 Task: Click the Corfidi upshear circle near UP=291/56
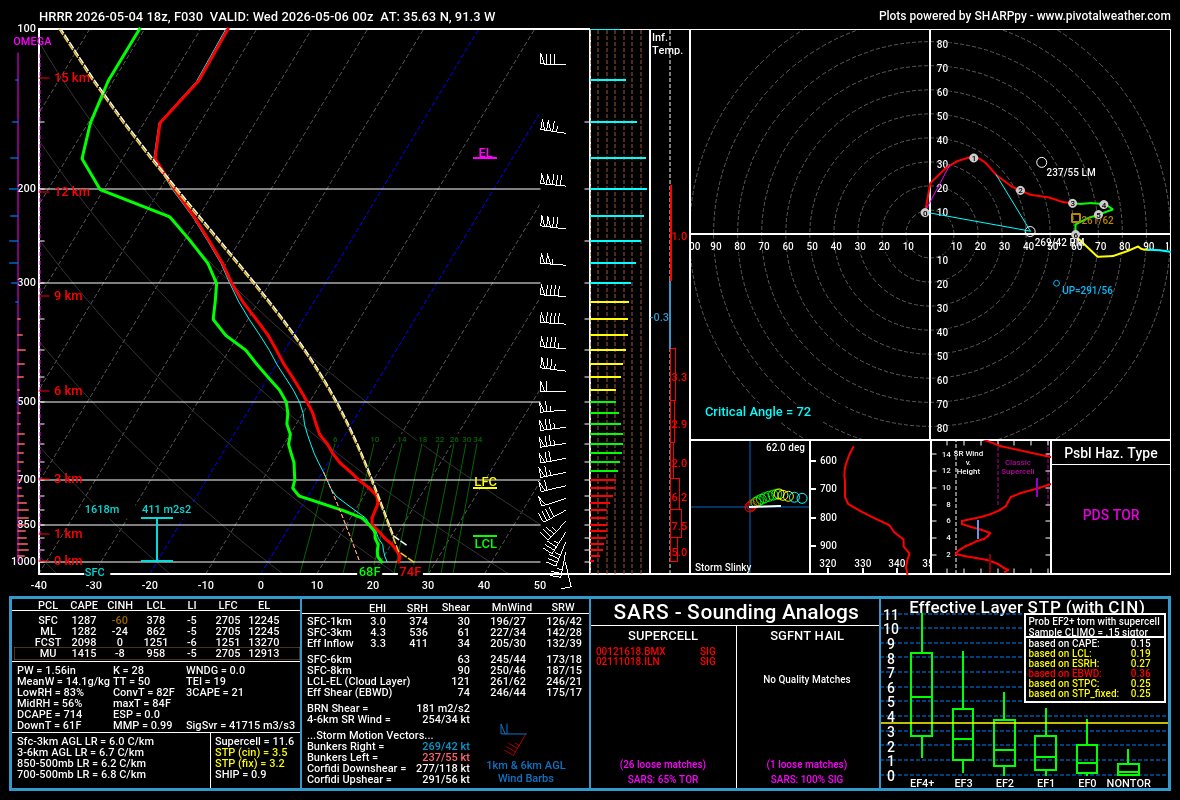click(1057, 284)
